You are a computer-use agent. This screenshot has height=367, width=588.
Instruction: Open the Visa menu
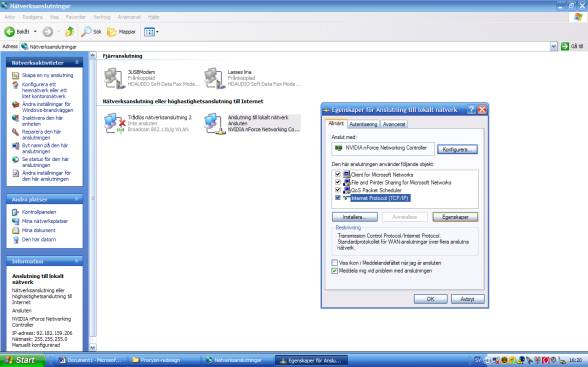click(x=54, y=17)
